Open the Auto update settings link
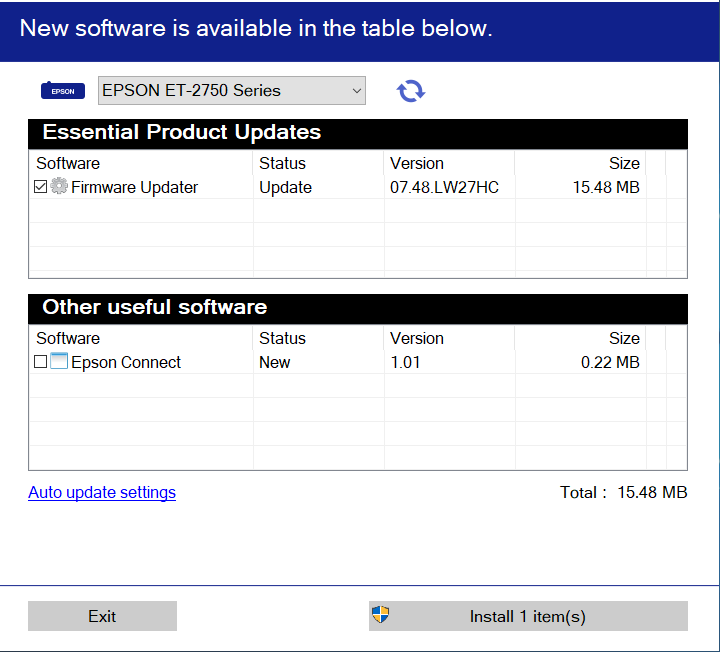The height and width of the screenshot is (652, 720). (x=102, y=492)
